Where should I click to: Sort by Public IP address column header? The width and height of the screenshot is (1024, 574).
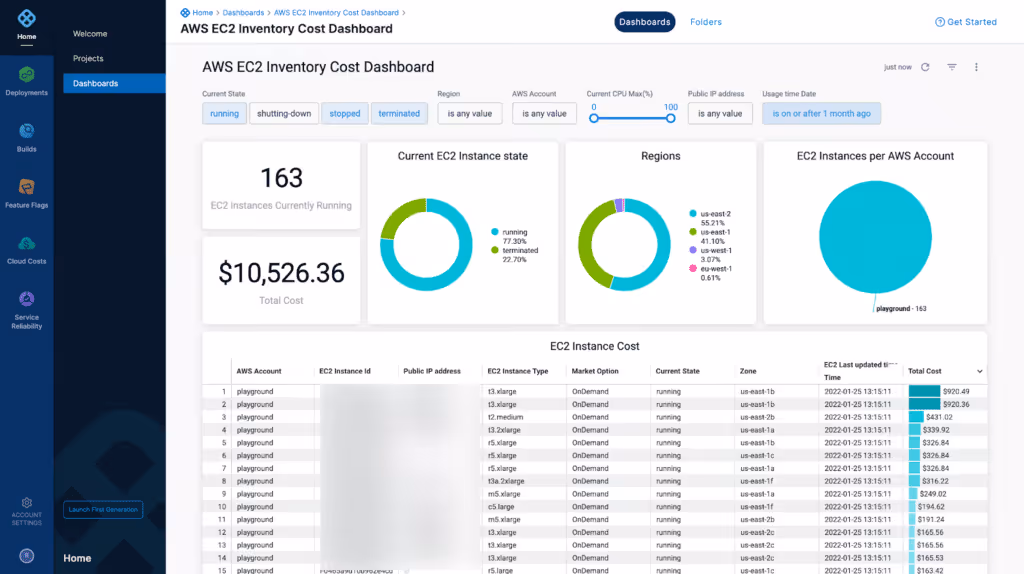[x=432, y=371]
